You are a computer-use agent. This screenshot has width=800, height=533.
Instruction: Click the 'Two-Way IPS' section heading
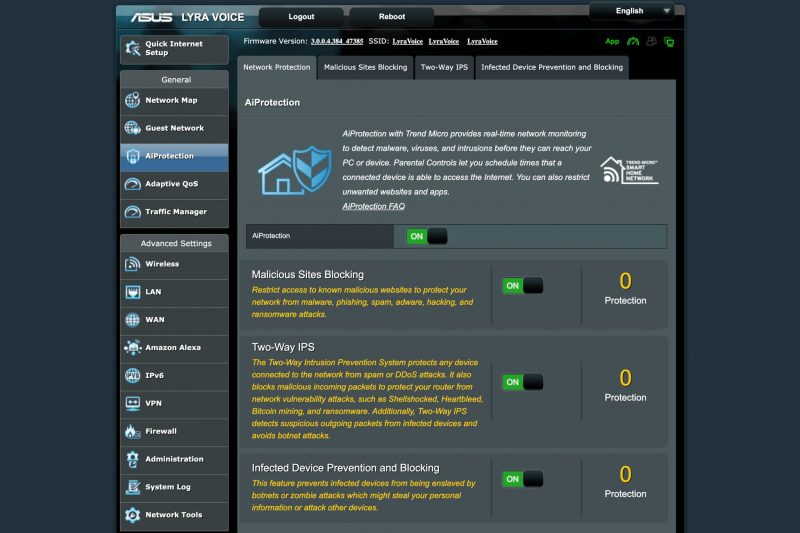tap(283, 347)
